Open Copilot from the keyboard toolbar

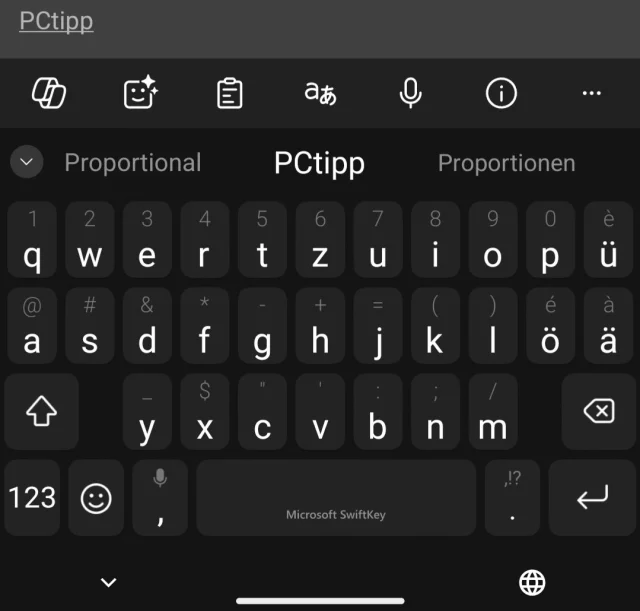(x=49, y=93)
